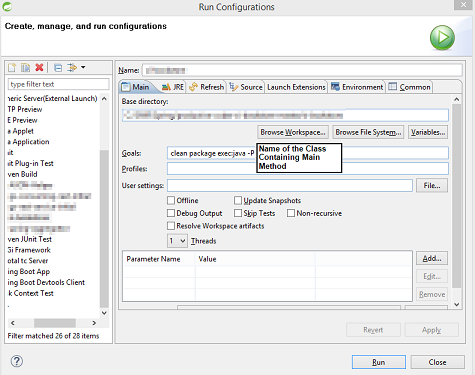Enable the Update Snapshots checkbox
475x375 pixels.
(238, 200)
